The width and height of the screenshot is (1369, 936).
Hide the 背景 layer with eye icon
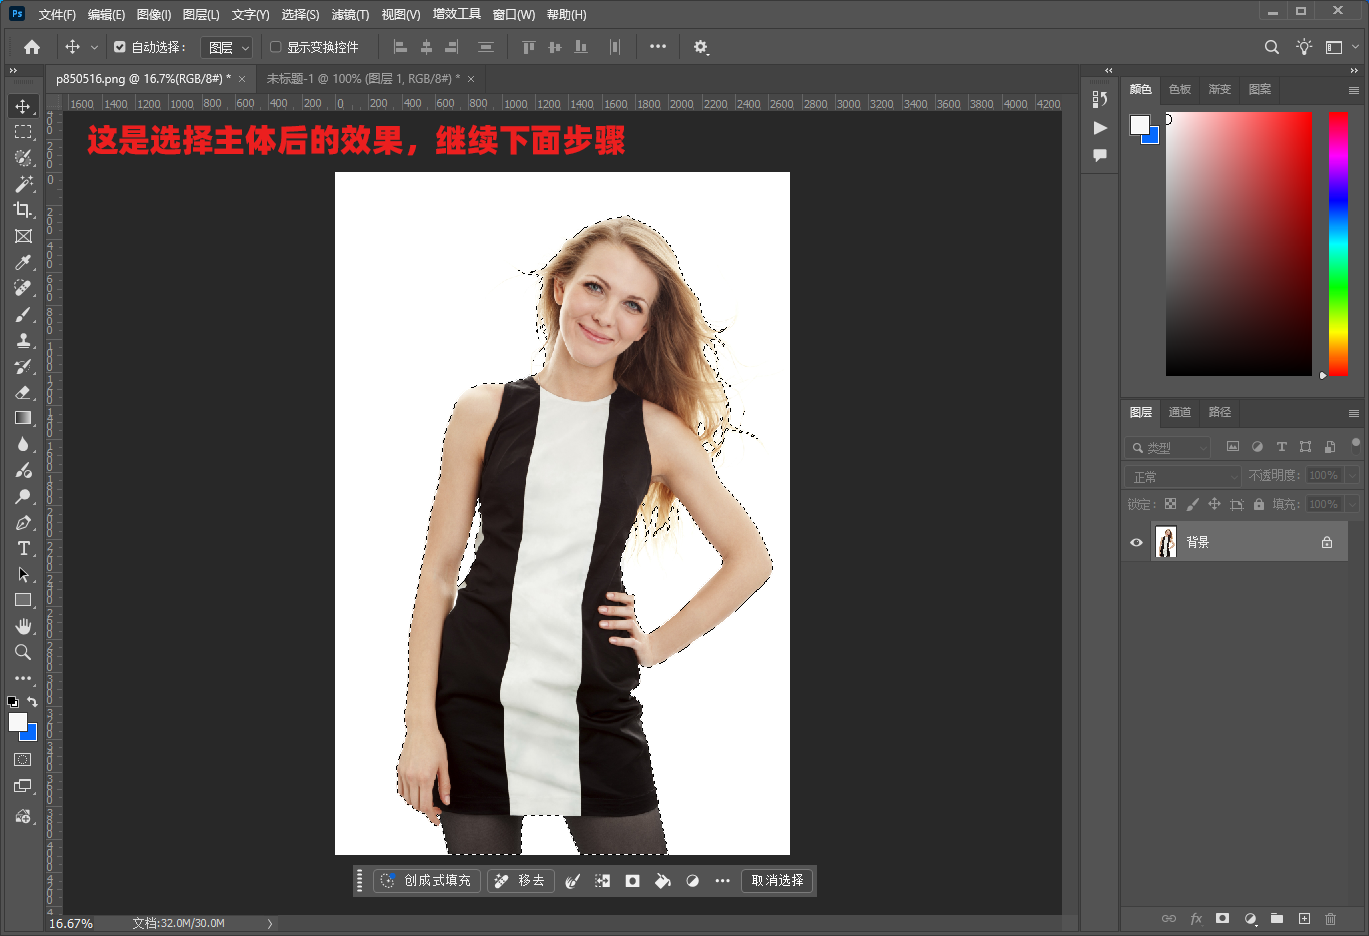point(1136,542)
